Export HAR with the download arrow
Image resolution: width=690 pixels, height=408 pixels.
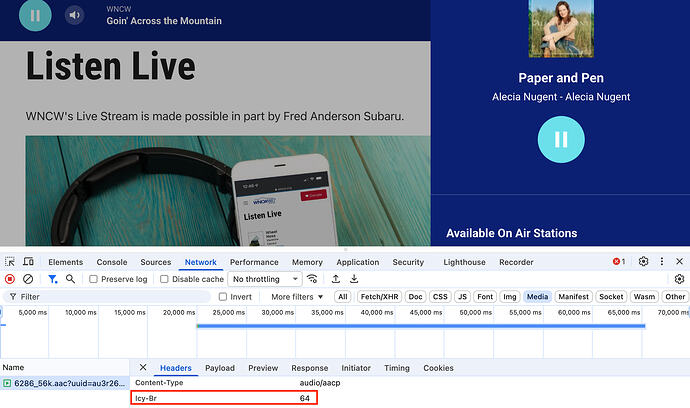coord(354,279)
